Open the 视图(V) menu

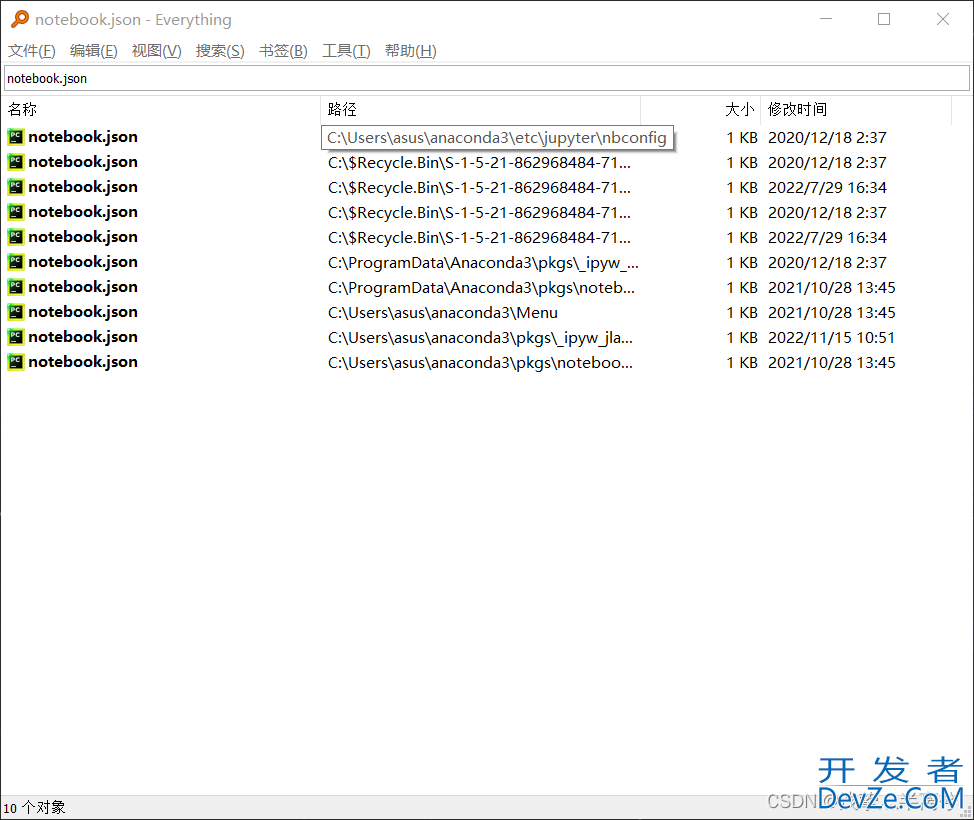pyautogui.click(x=157, y=51)
